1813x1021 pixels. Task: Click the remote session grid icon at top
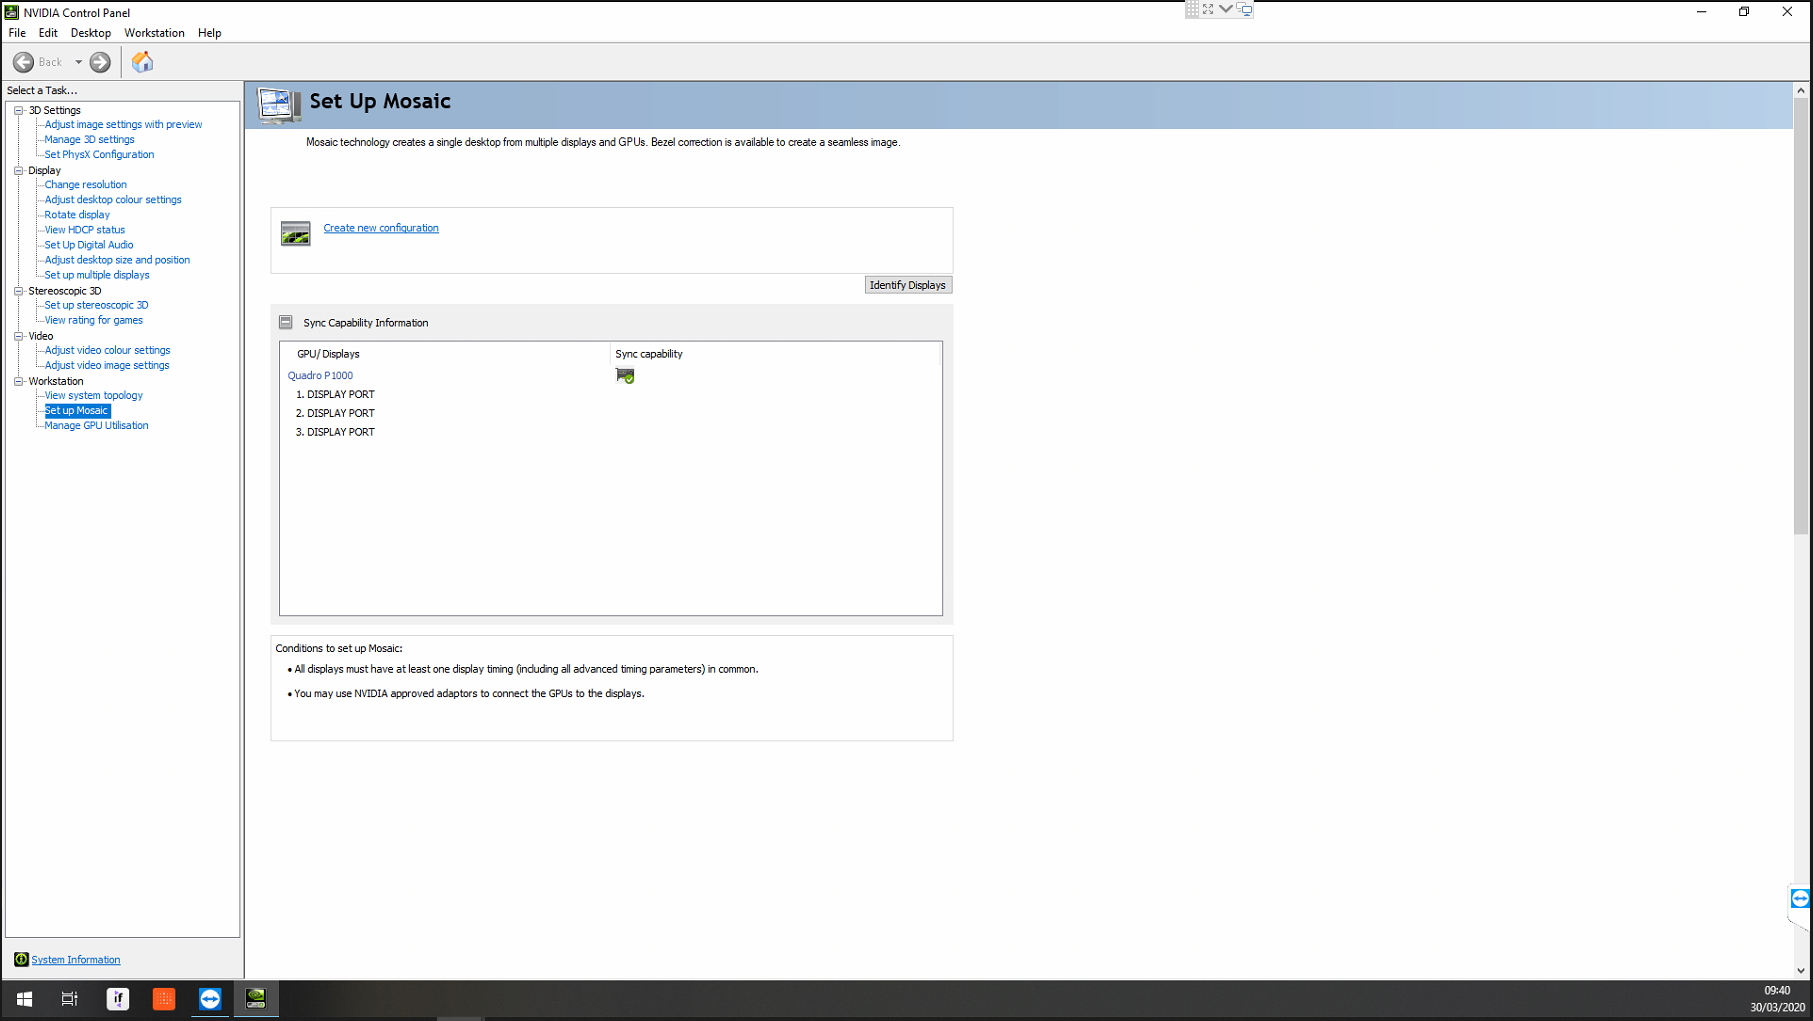[1192, 9]
